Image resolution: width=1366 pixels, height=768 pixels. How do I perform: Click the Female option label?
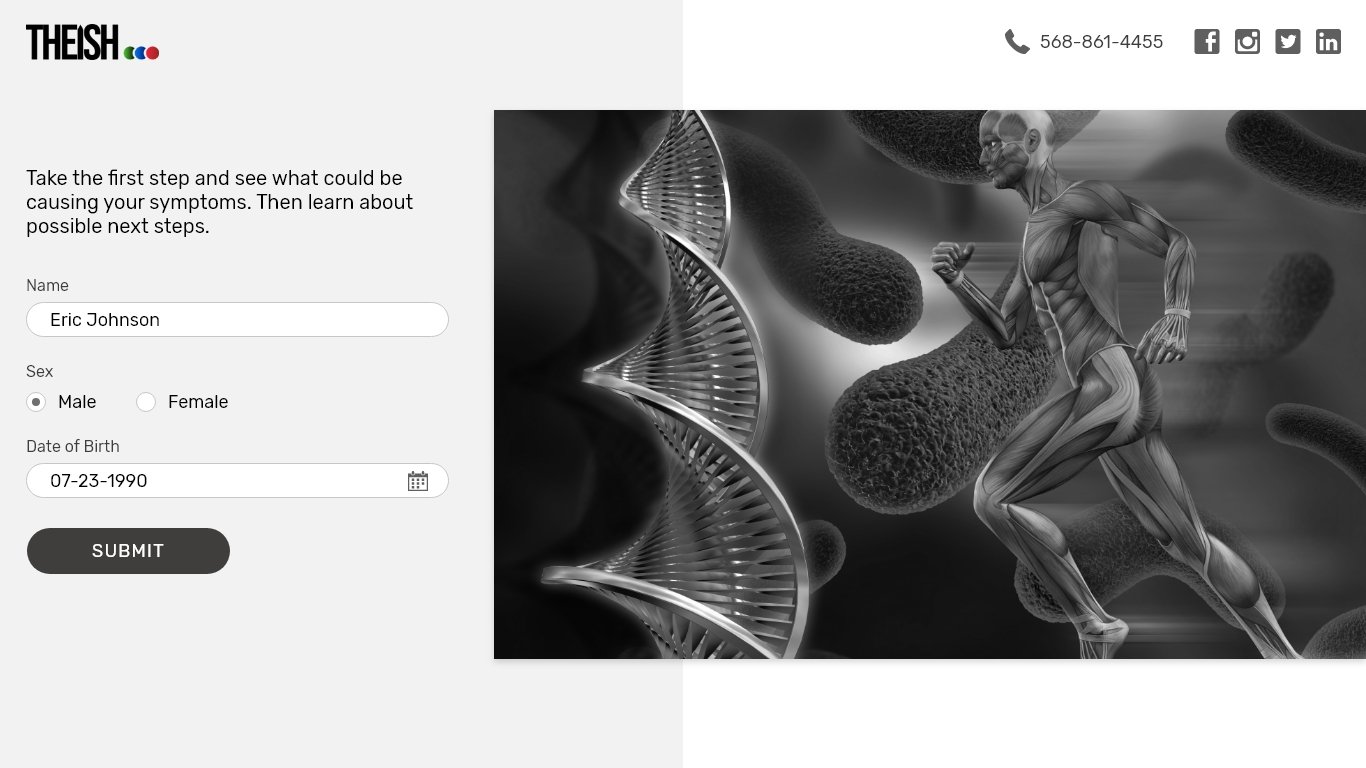click(x=198, y=402)
